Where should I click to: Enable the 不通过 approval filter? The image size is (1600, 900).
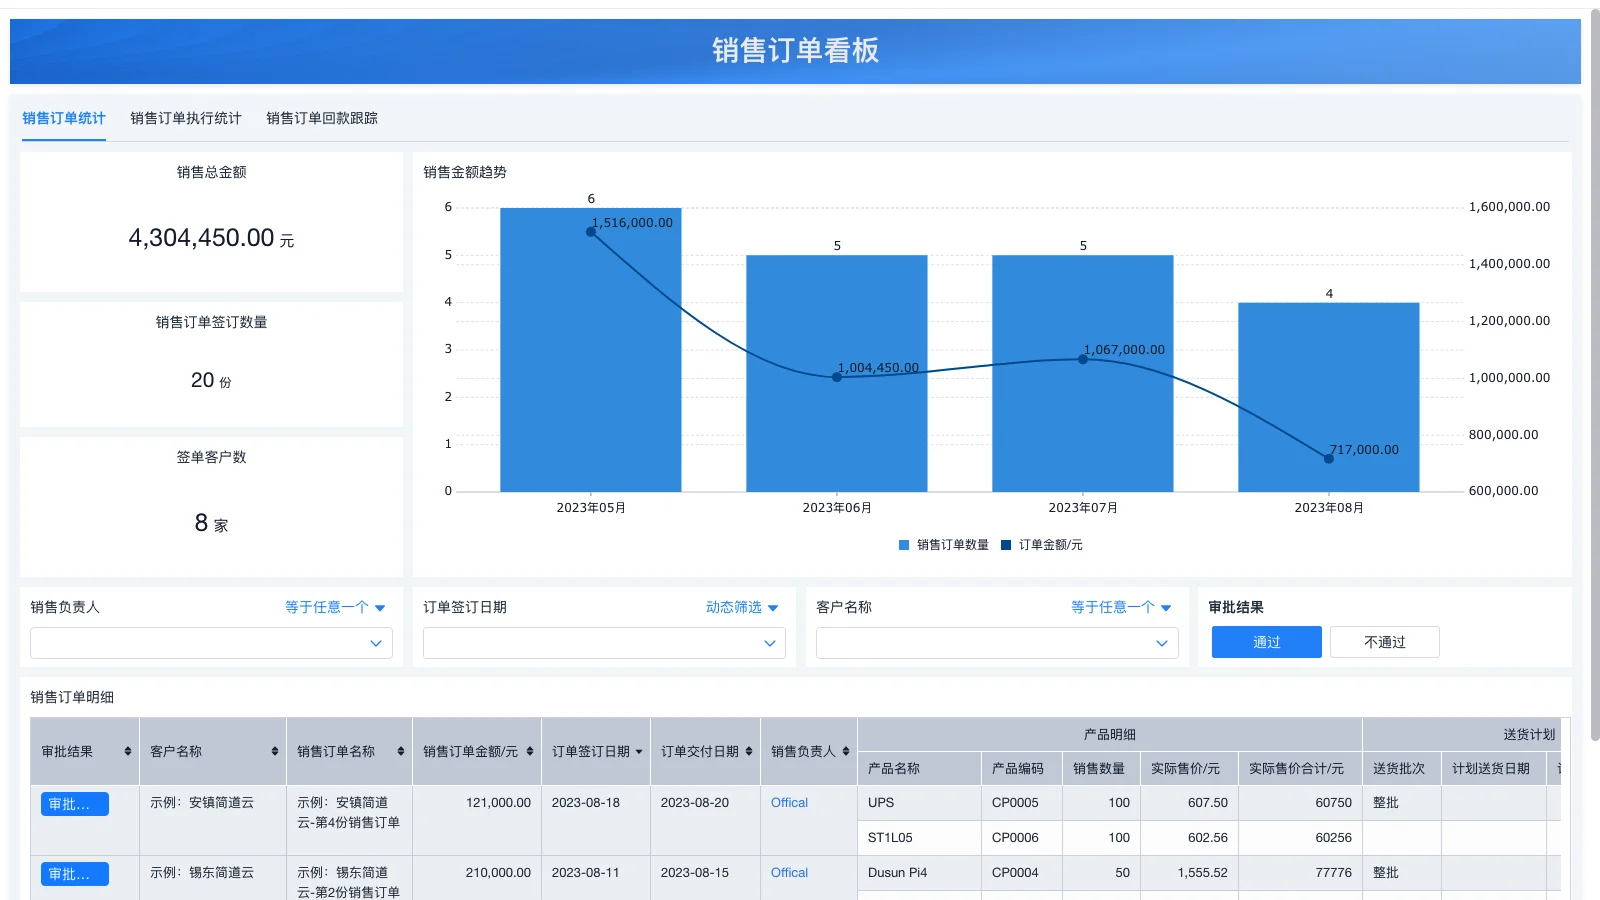tap(1384, 641)
